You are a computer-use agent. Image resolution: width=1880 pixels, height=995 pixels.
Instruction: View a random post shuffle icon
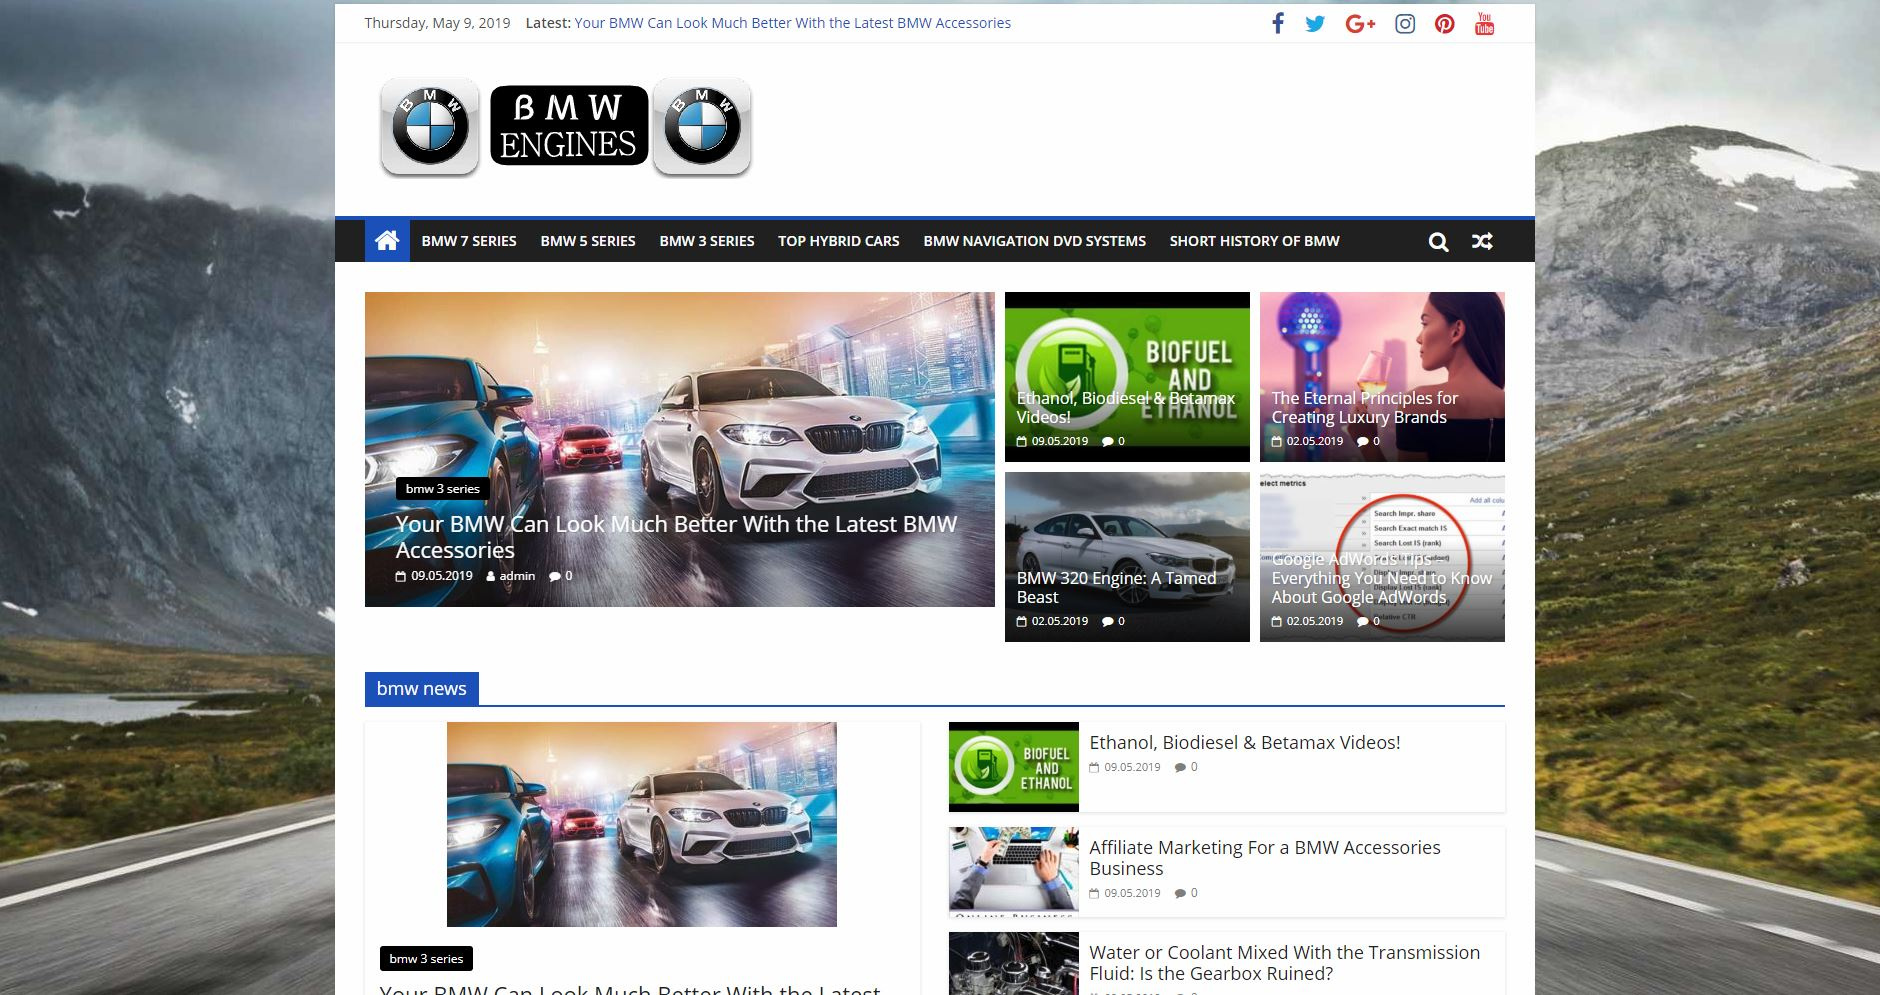[x=1482, y=241]
